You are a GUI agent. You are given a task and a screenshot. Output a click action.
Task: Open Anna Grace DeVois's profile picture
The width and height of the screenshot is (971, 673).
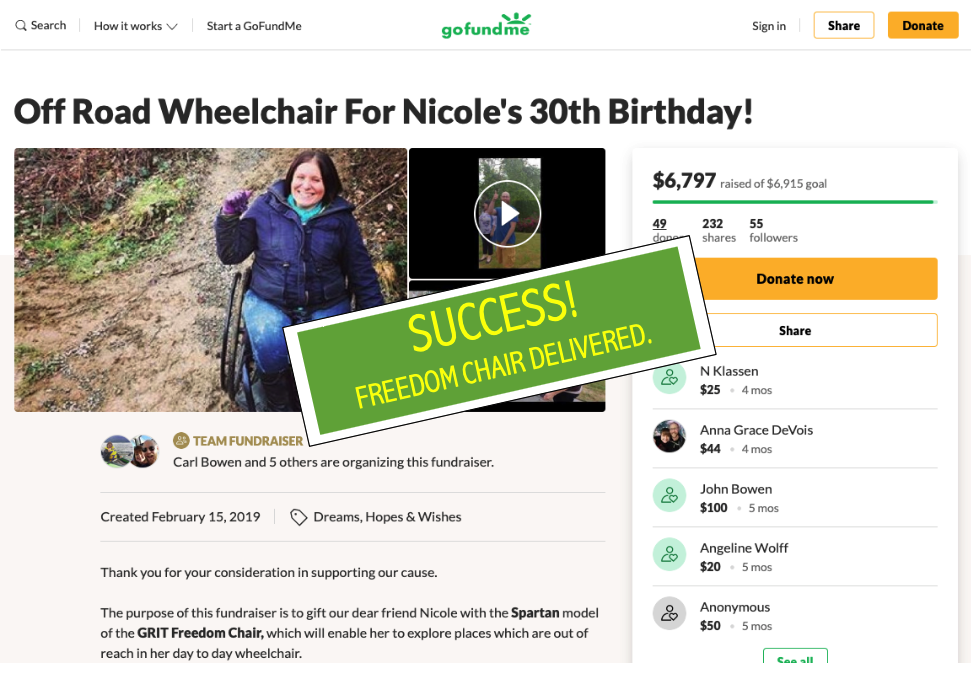click(x=670, y=437)
